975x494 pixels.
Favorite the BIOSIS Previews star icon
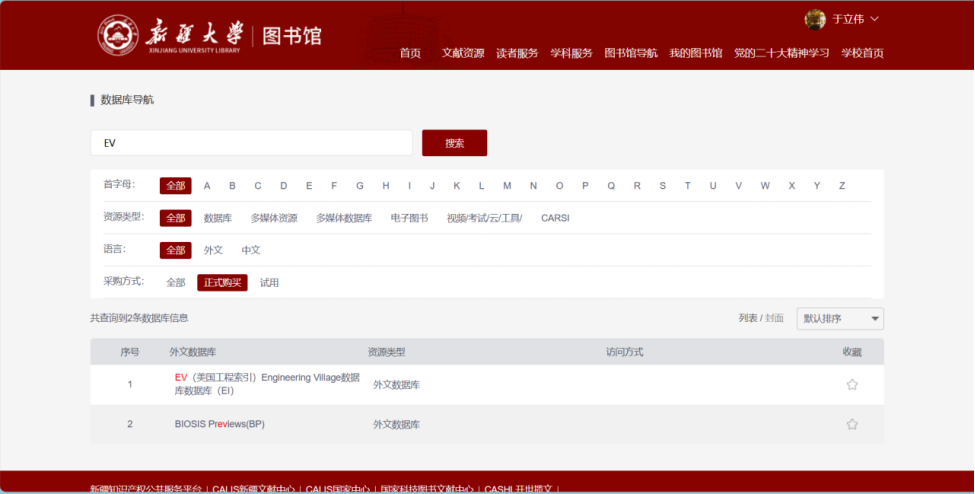click(852, 424)
